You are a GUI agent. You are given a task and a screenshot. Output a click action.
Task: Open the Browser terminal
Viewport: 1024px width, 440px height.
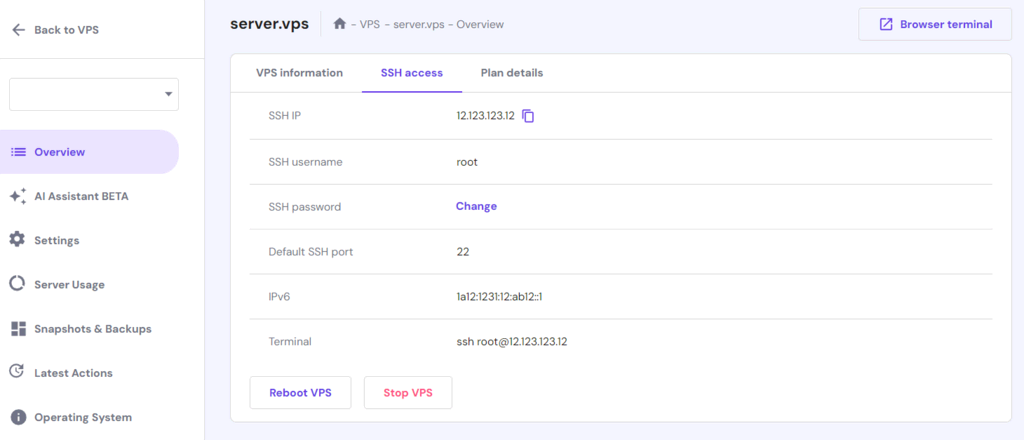(x=935, y=24)
